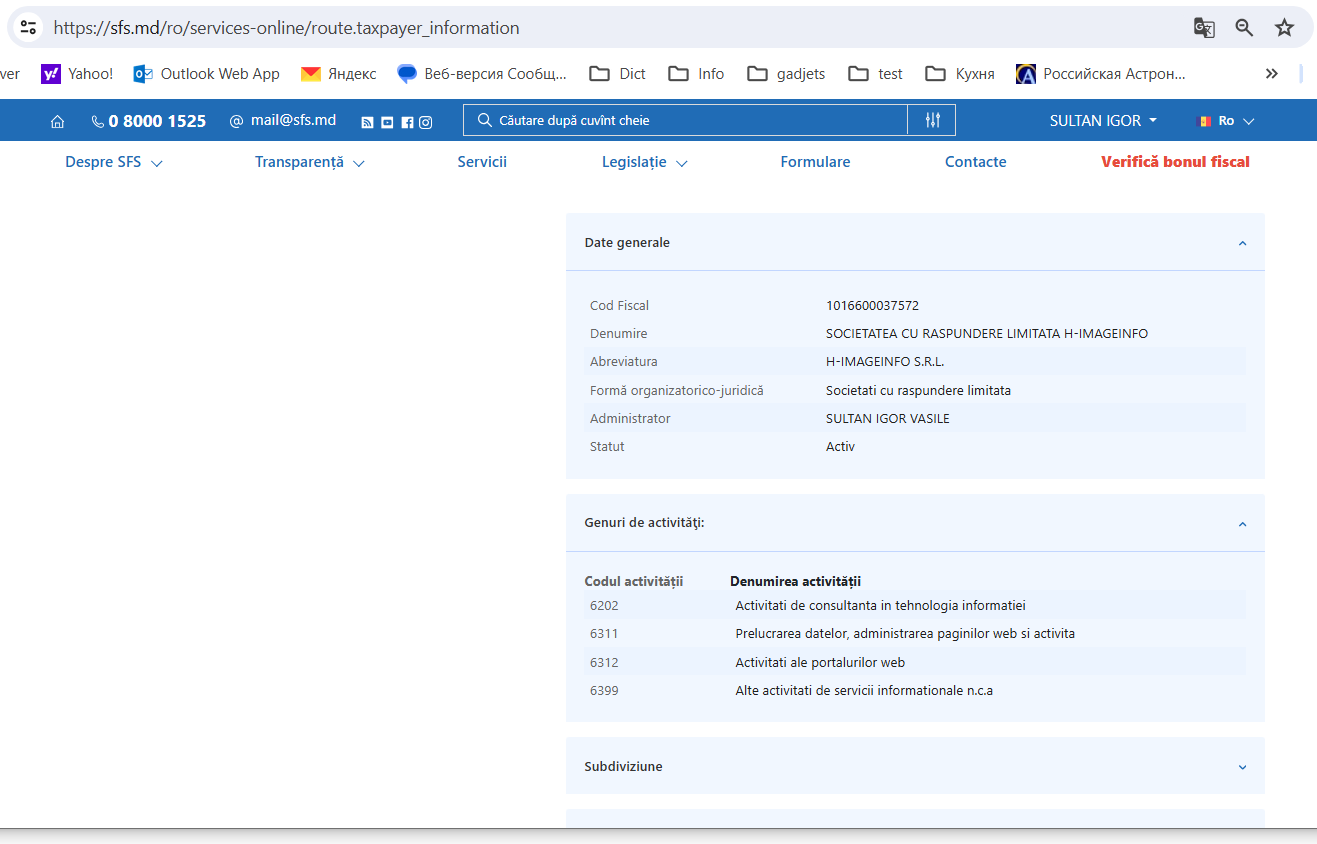This screenshot has height=844, width=1317.
Task: Open the Instagram social icon
Action: click(426, 122)
